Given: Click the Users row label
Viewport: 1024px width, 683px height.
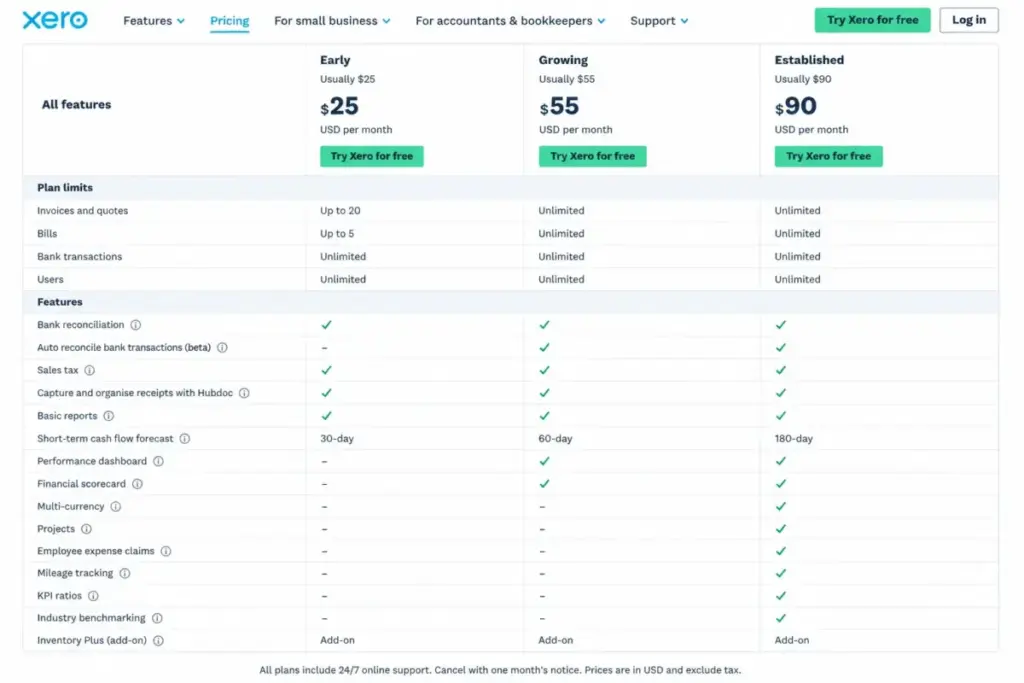Looking at the screenshot, I should coord(50,279).
